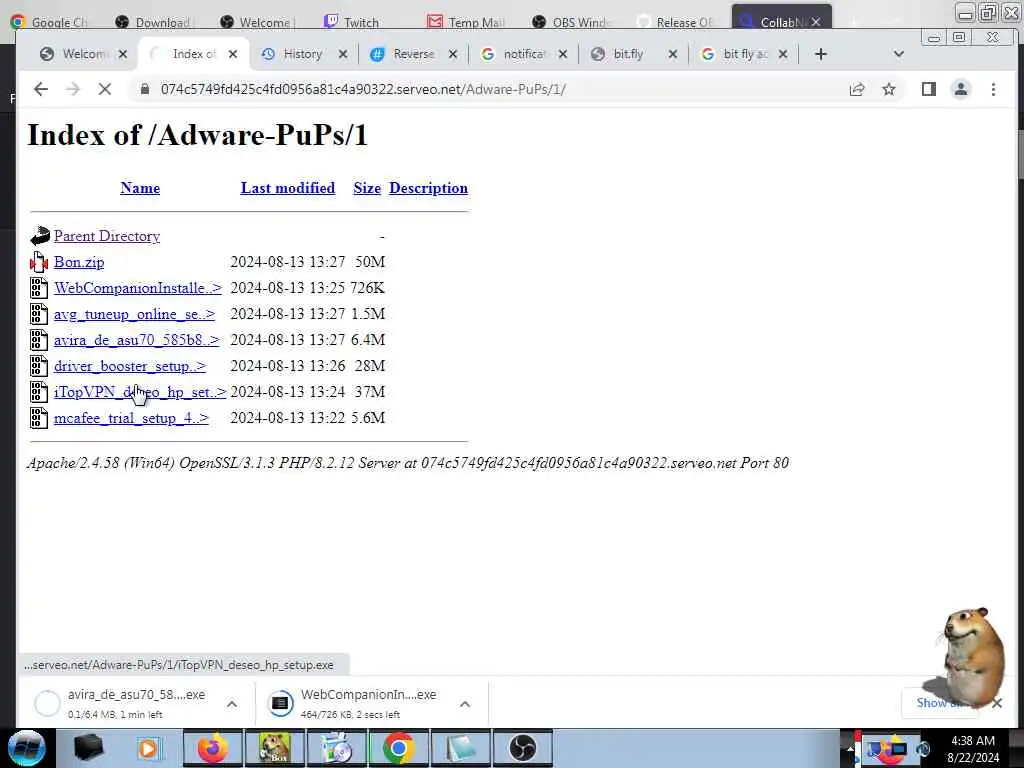Select the Temp Mail tab in background window
This screenshot has height=768, width=1024.
click(466, 22)
